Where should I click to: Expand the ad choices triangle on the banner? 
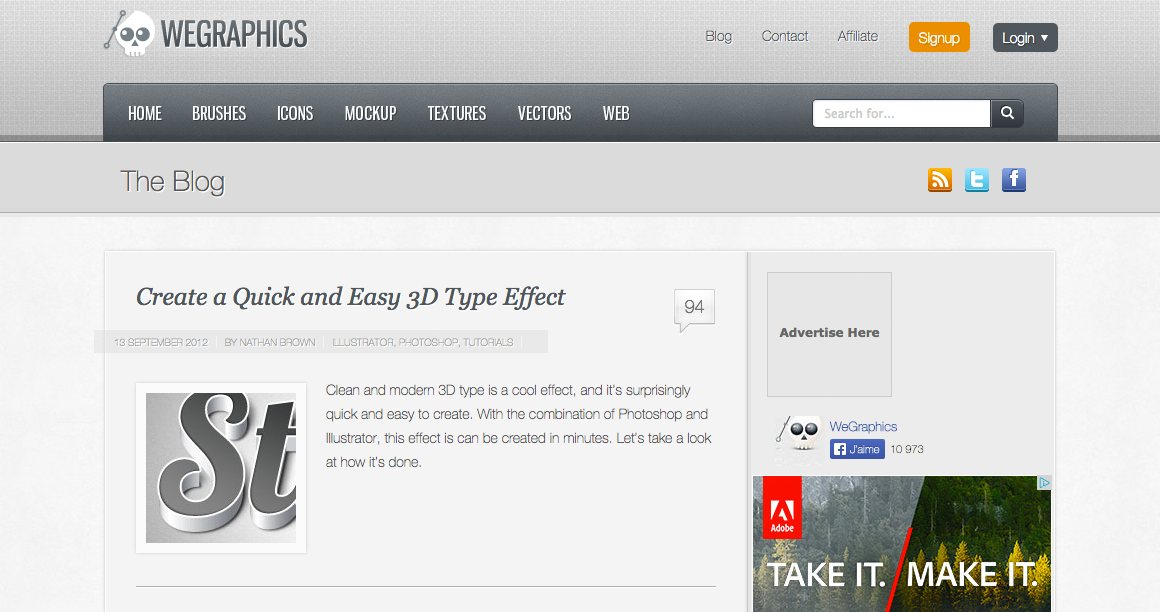tap(1045, 482)
